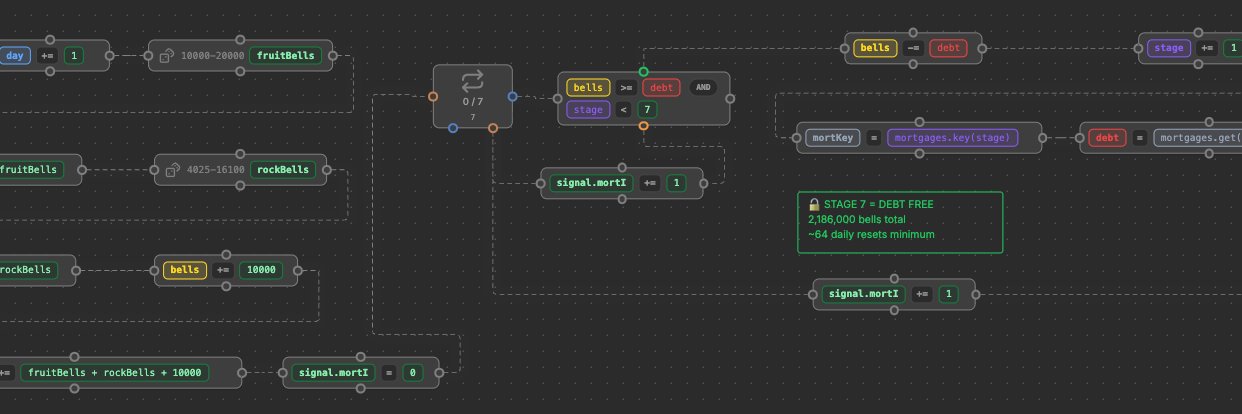1242x414 pixels.
Task: Open the += operator in the stage node
Action: [x=1208, y=48]
